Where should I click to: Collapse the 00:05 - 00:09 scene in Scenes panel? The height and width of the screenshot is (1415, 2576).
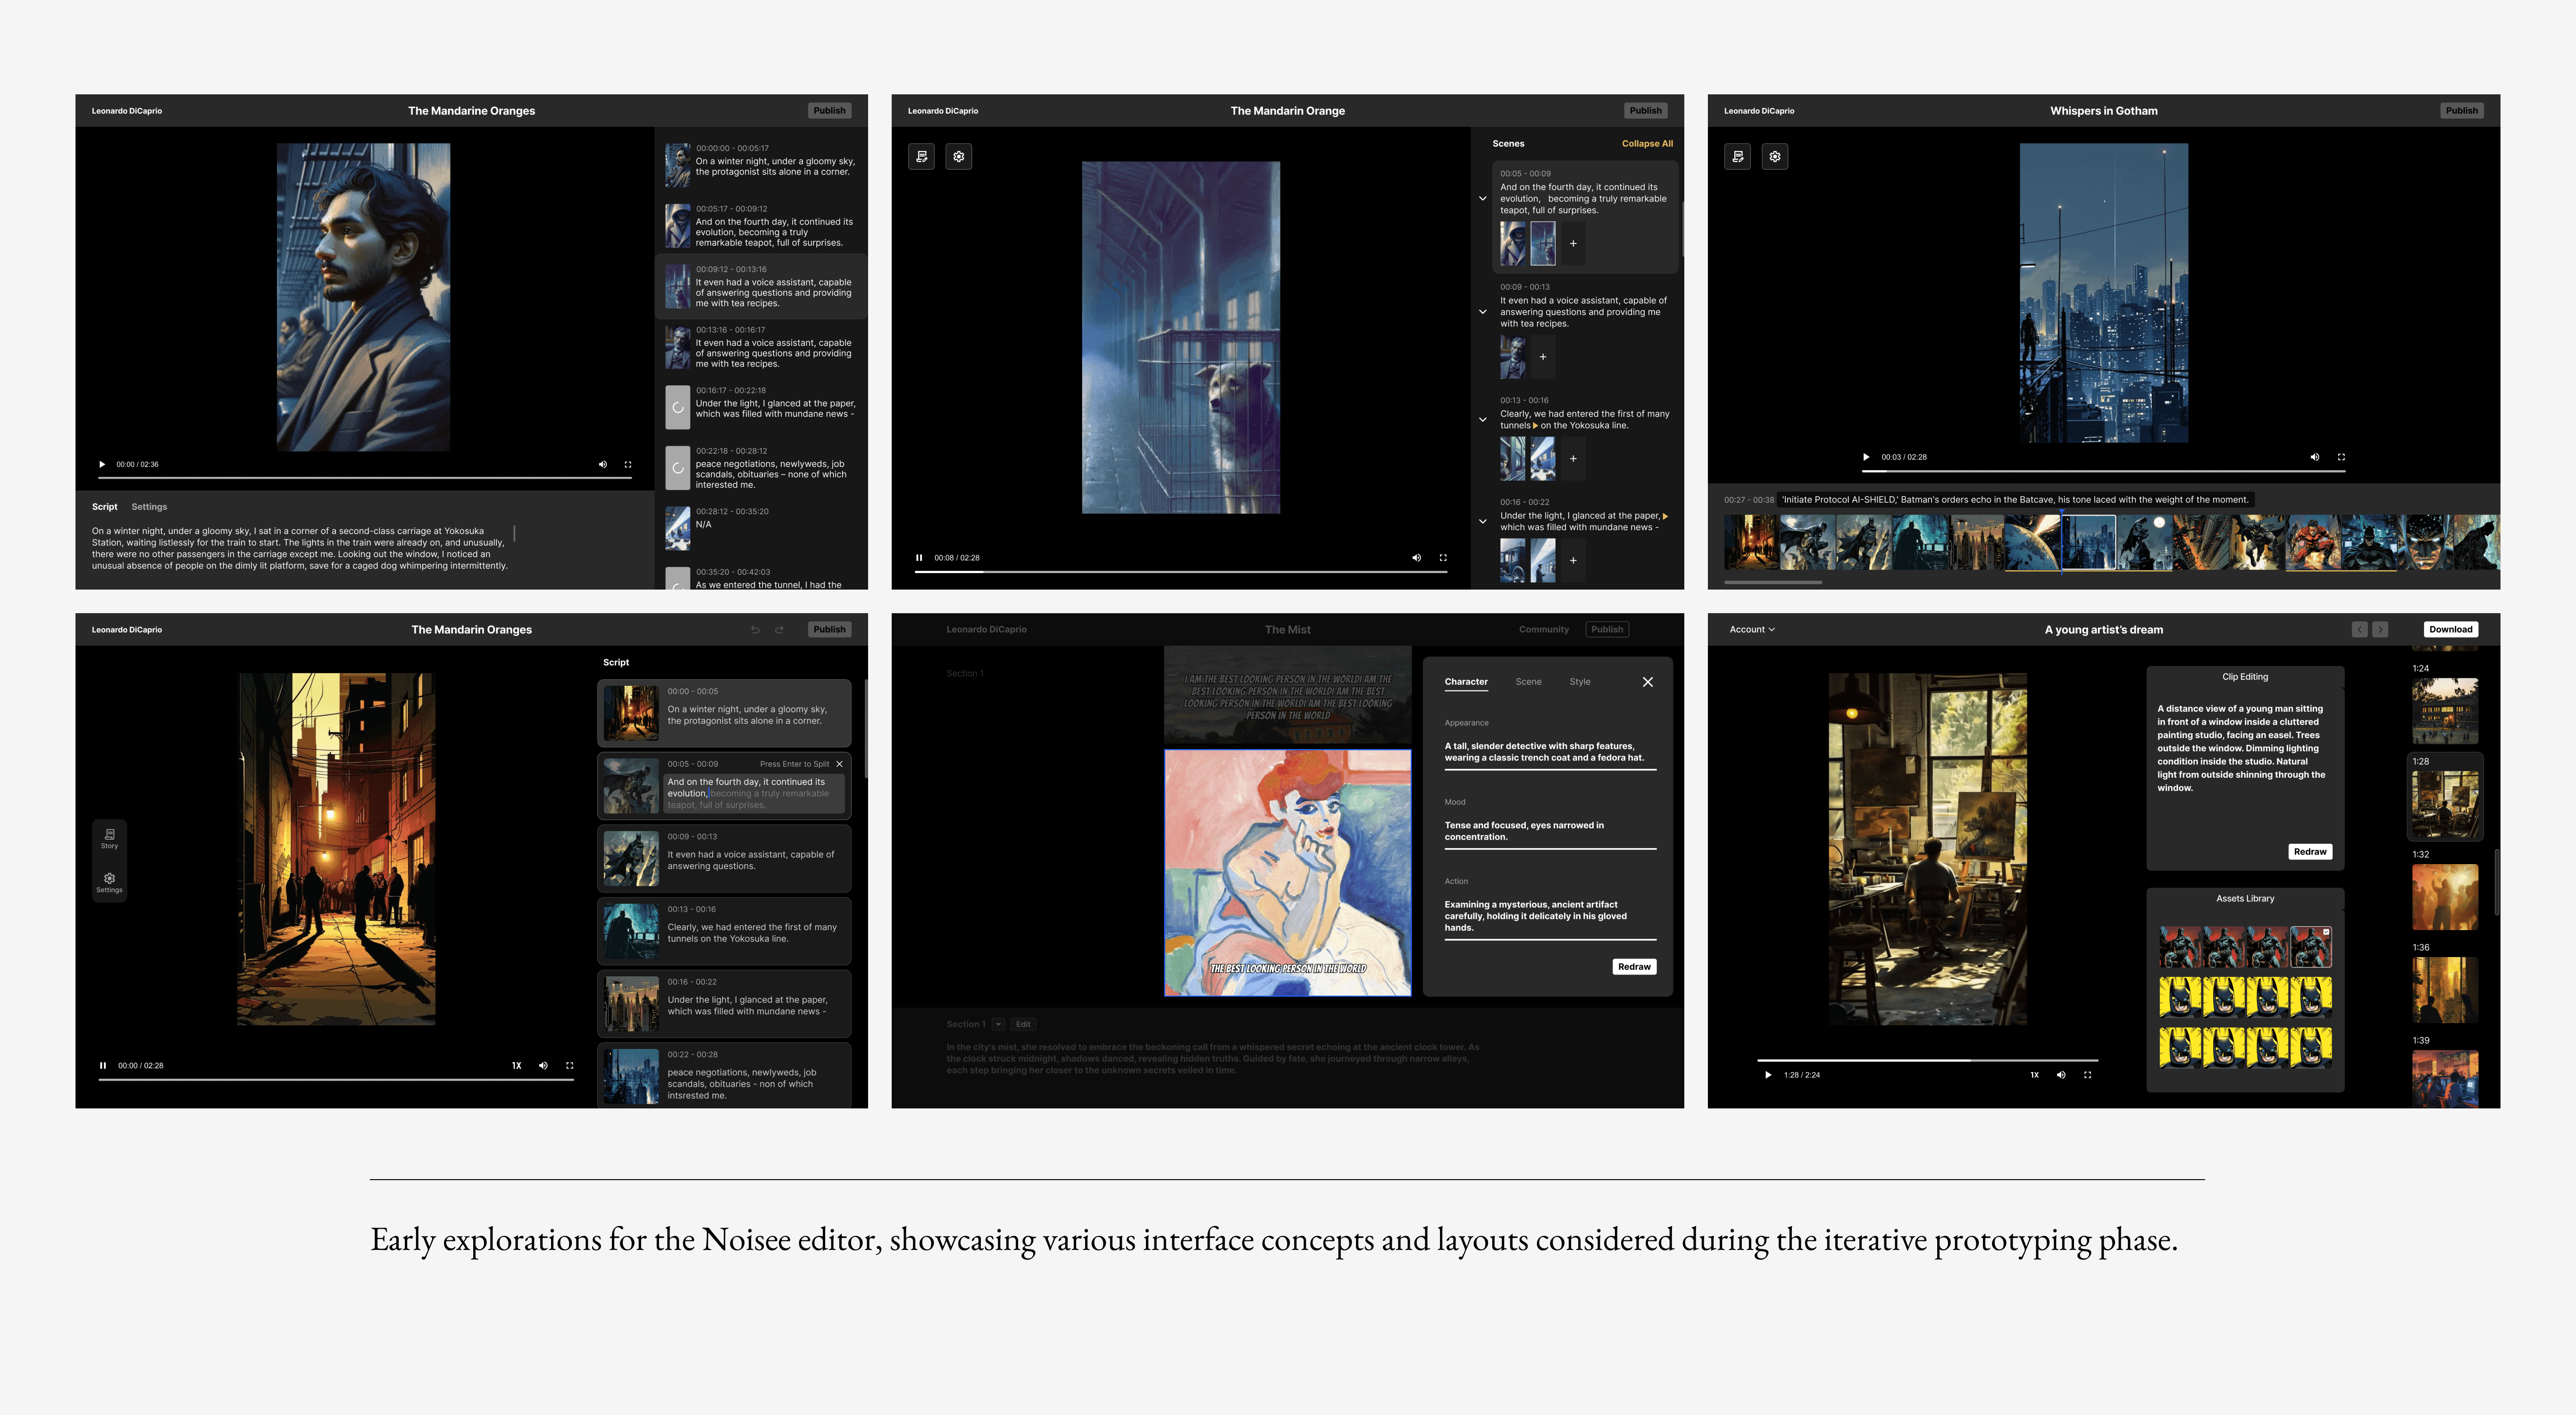(x=1483, y=199)
